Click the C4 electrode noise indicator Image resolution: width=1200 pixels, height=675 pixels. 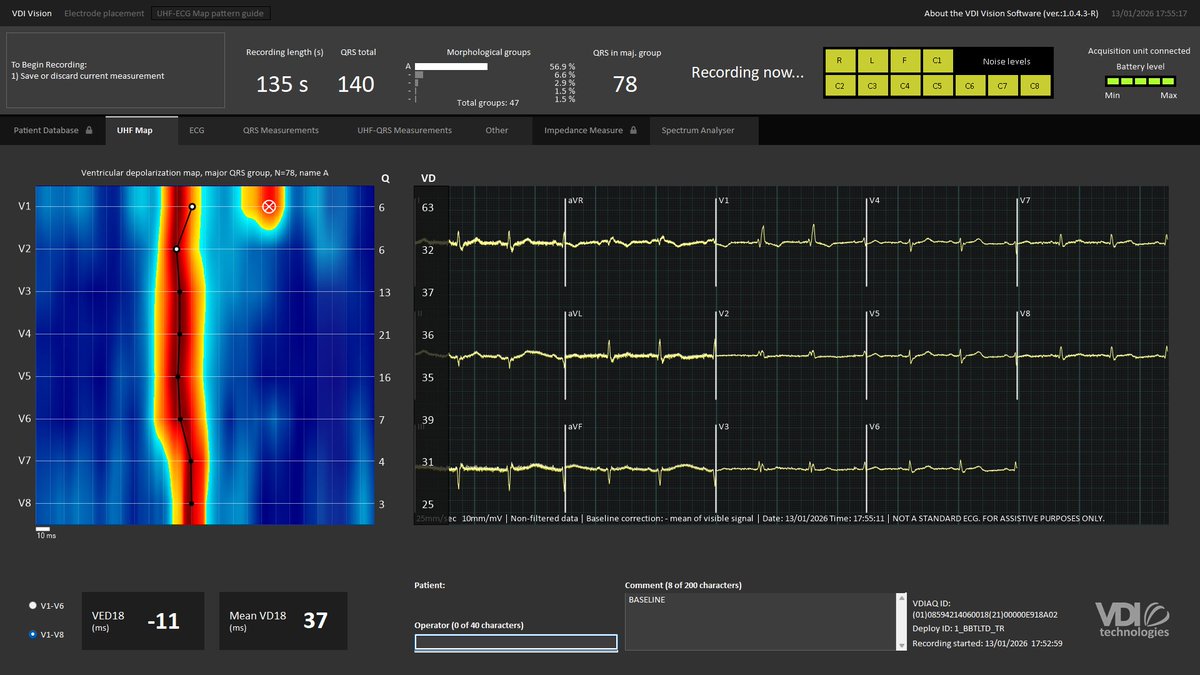[904, 86]
